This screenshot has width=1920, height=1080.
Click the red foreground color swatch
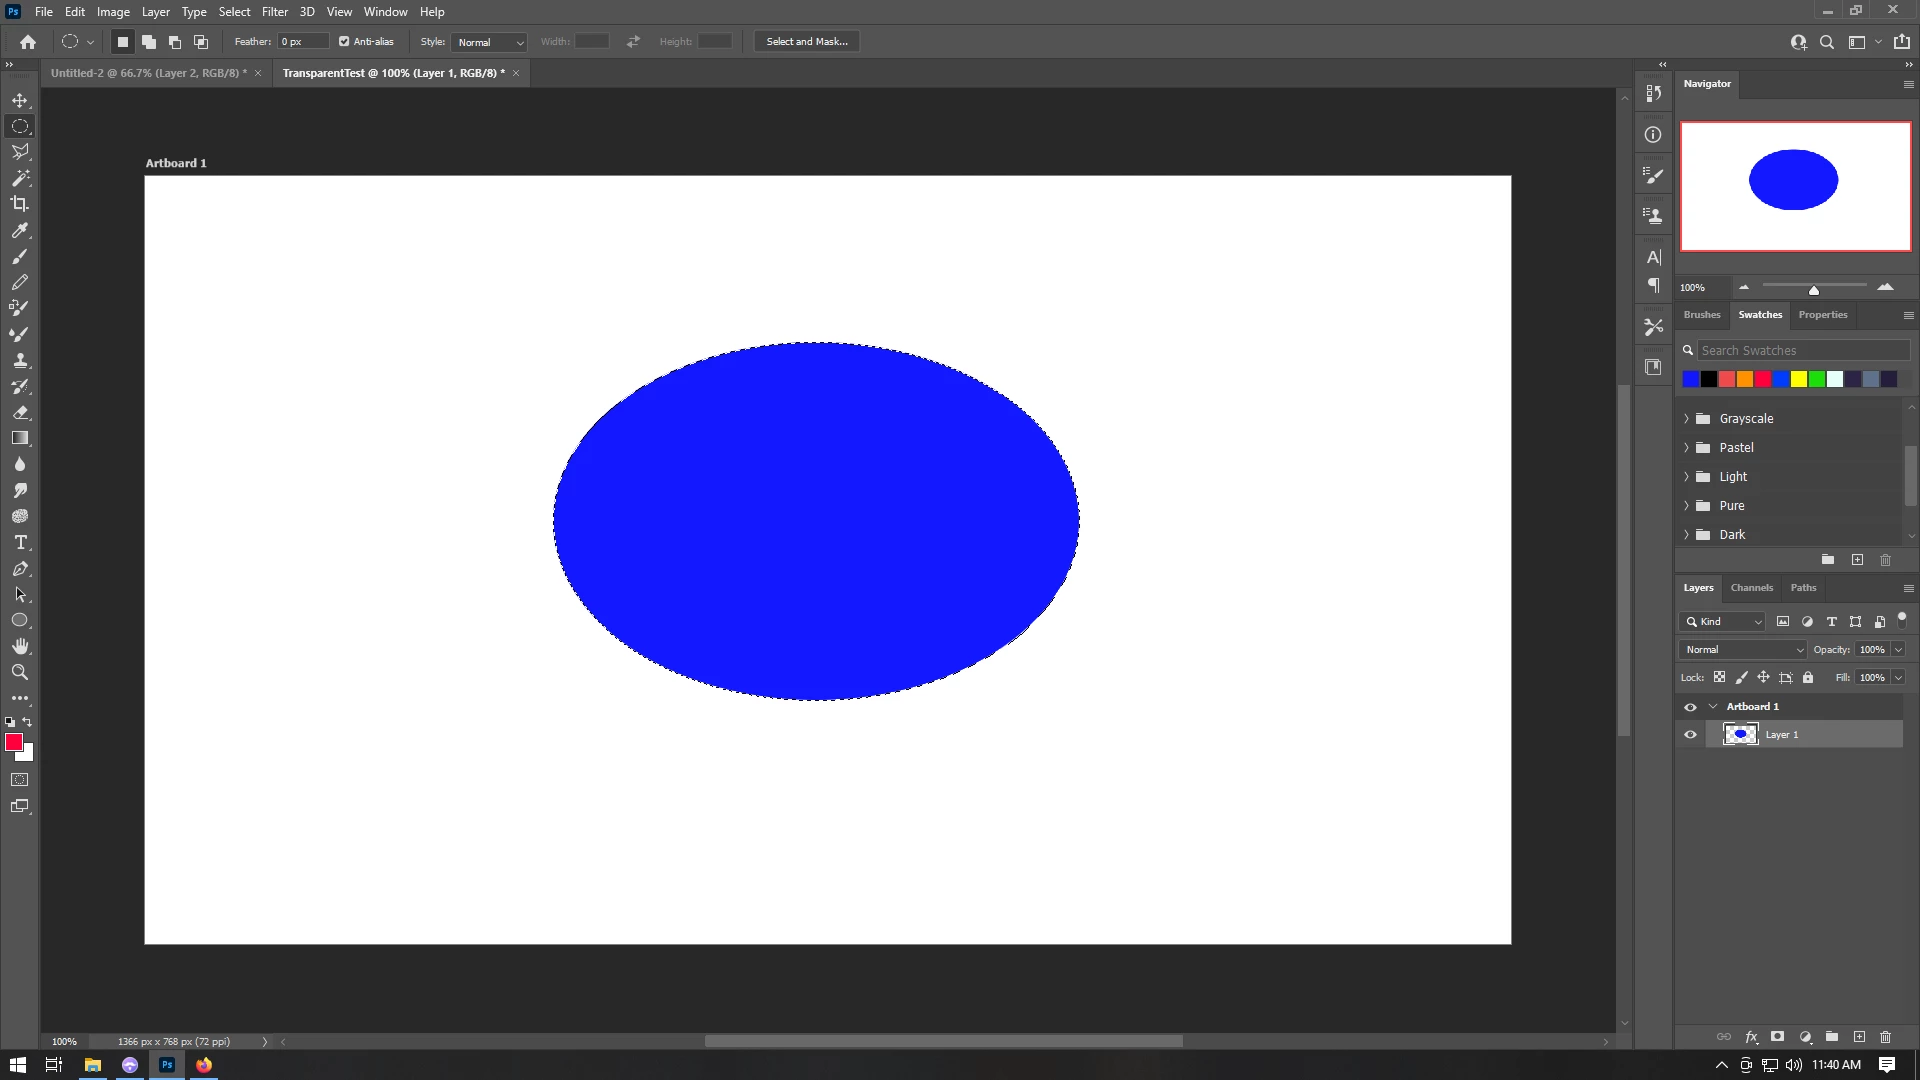pos(14,742)
